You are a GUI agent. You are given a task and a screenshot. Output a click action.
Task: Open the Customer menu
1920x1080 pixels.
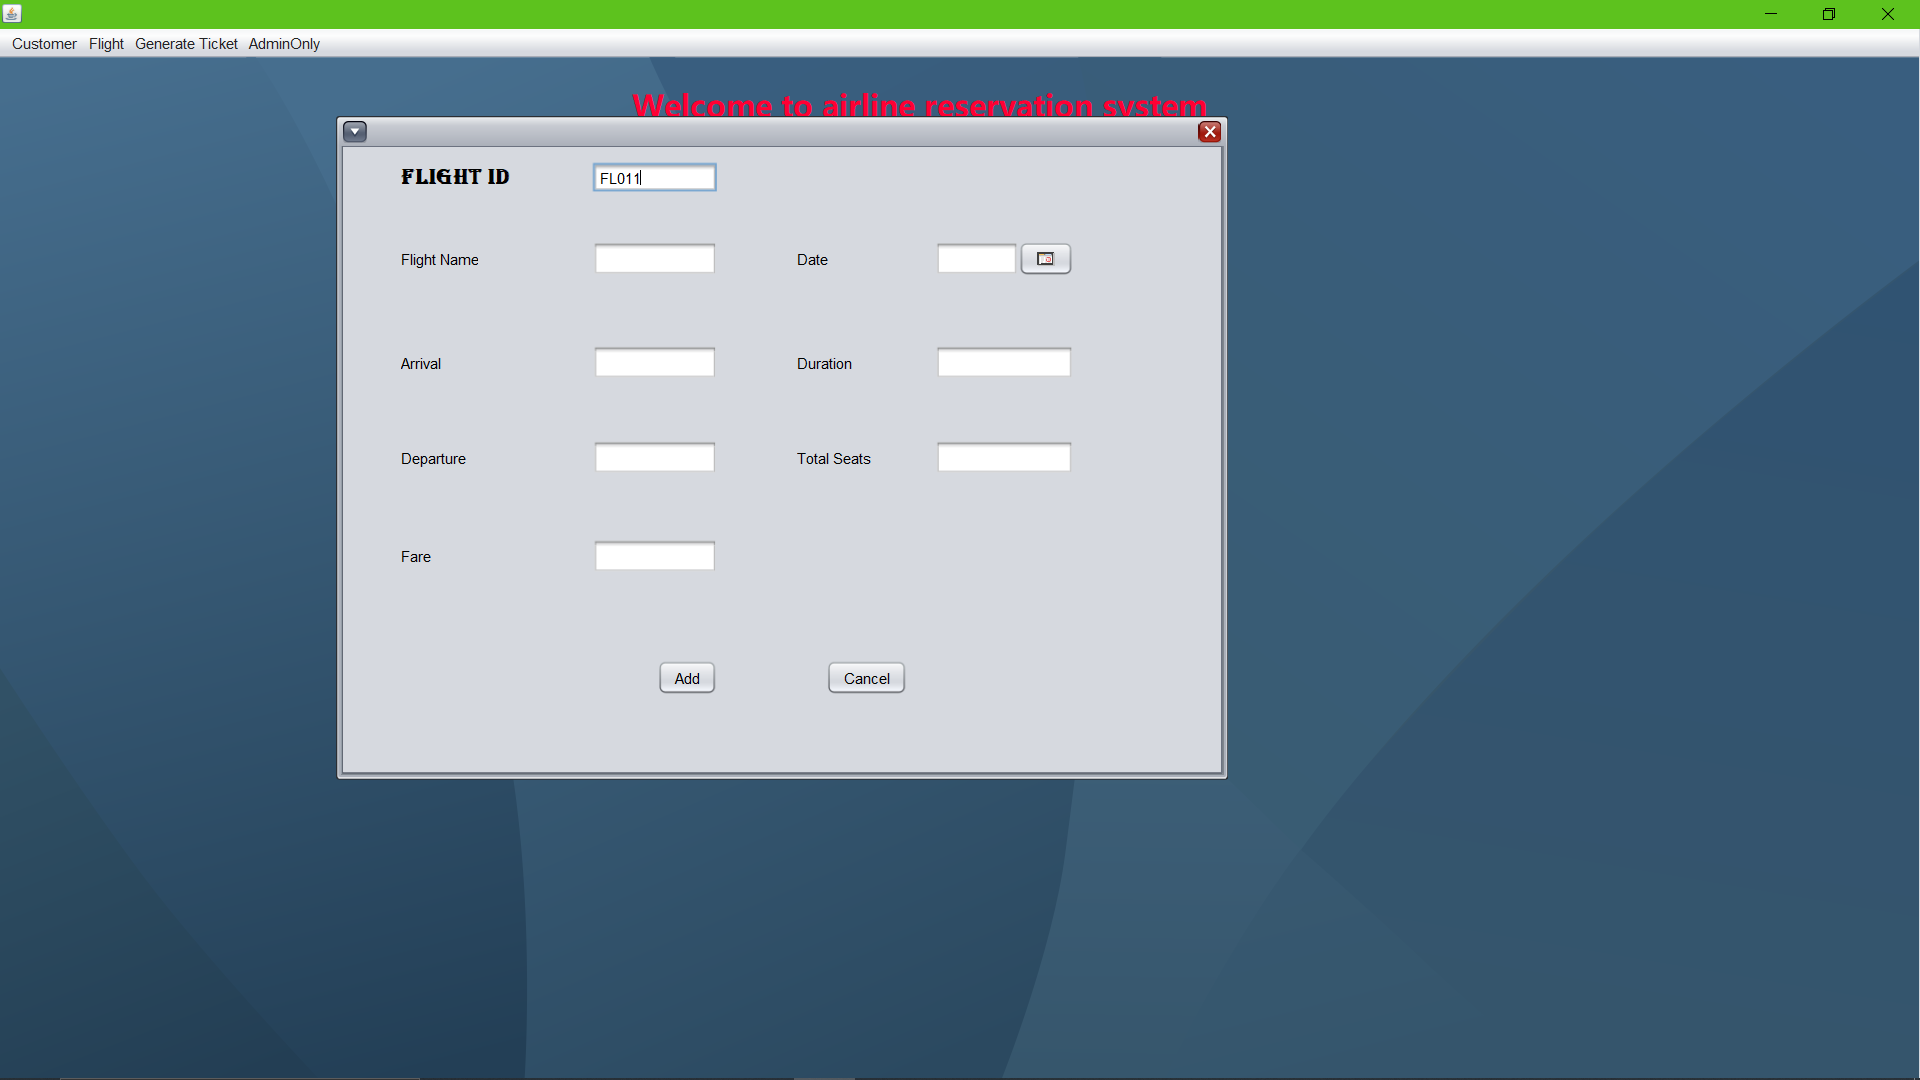[x=44, y=44]
